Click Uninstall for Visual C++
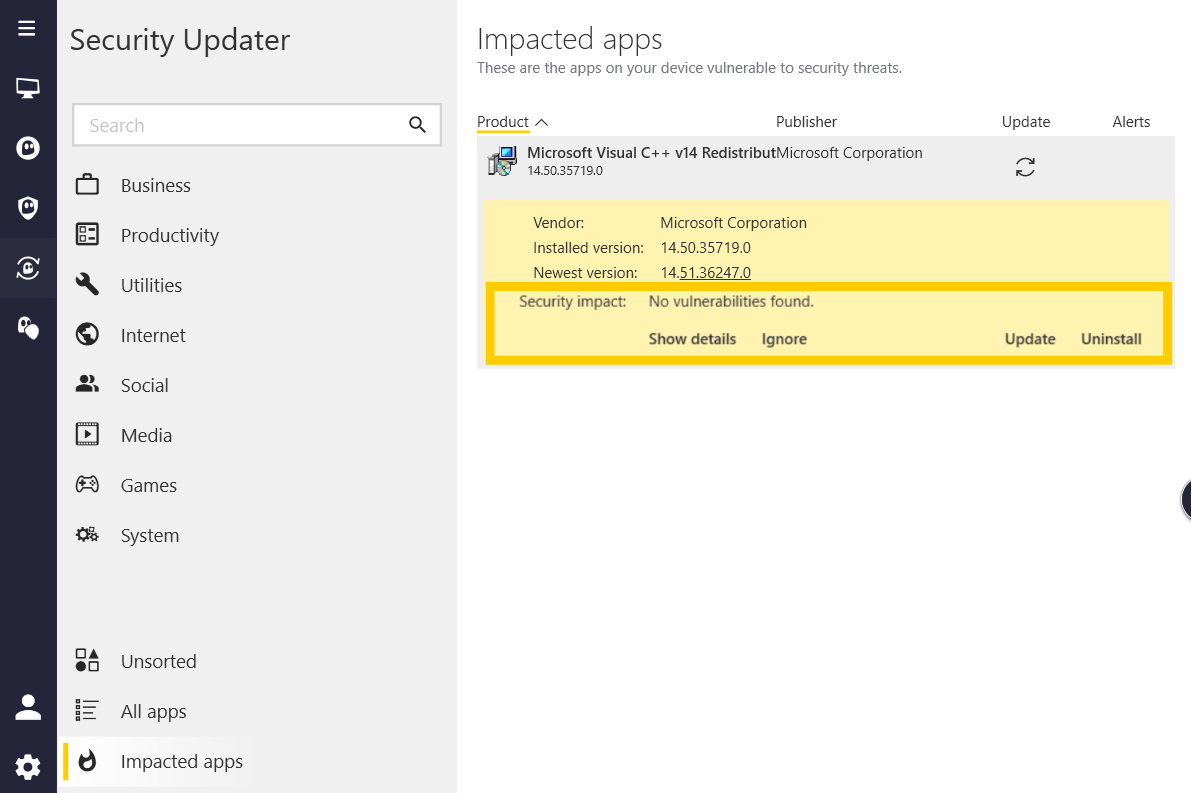The height and width of the screenshot is (793, 1191). coord(1111,339)
